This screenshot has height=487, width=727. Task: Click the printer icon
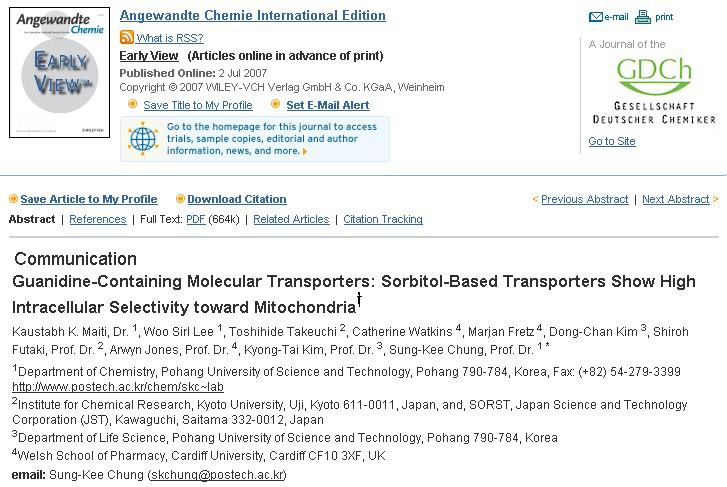click(643, 17)
